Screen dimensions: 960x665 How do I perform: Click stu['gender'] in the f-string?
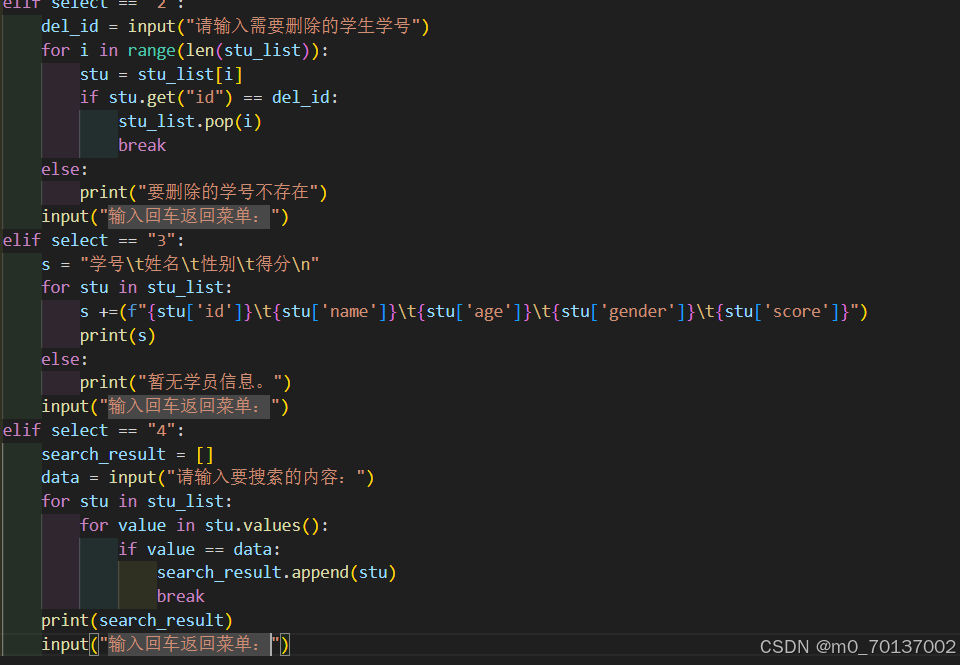[623, 311]
